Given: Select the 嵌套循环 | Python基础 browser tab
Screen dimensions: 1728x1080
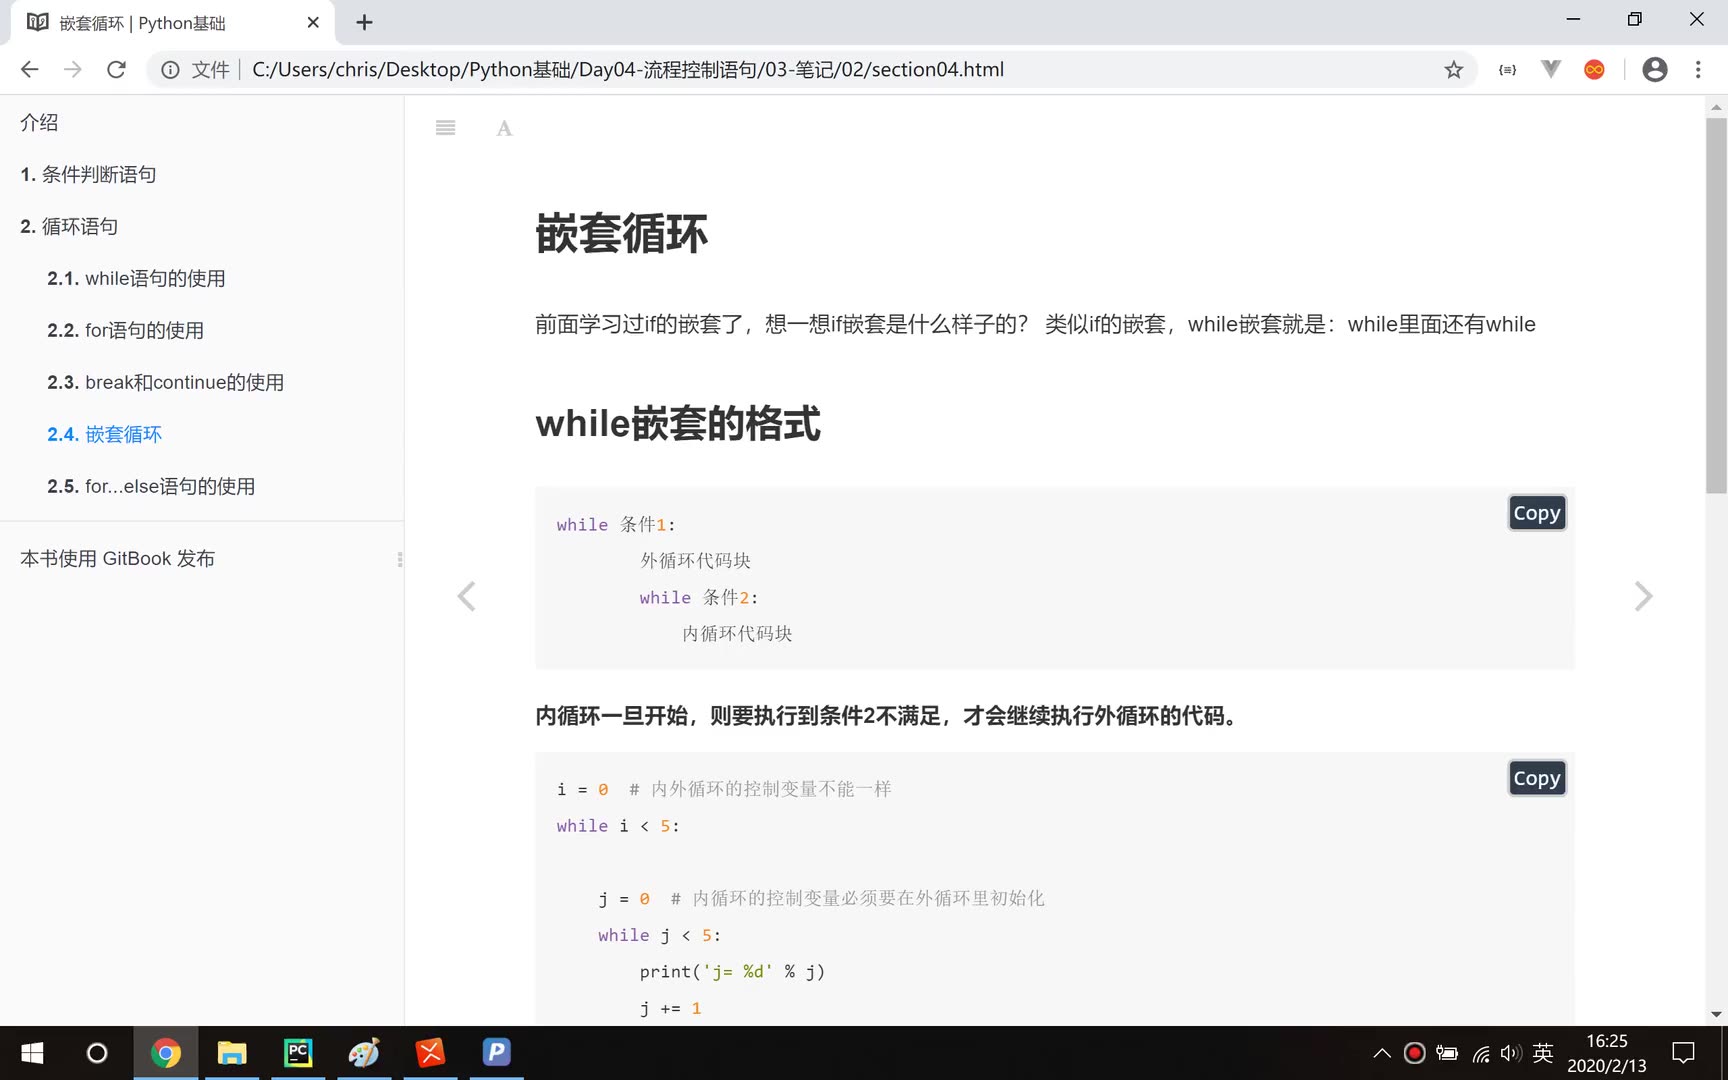Looking at the screenshot, I should point(172,23).
